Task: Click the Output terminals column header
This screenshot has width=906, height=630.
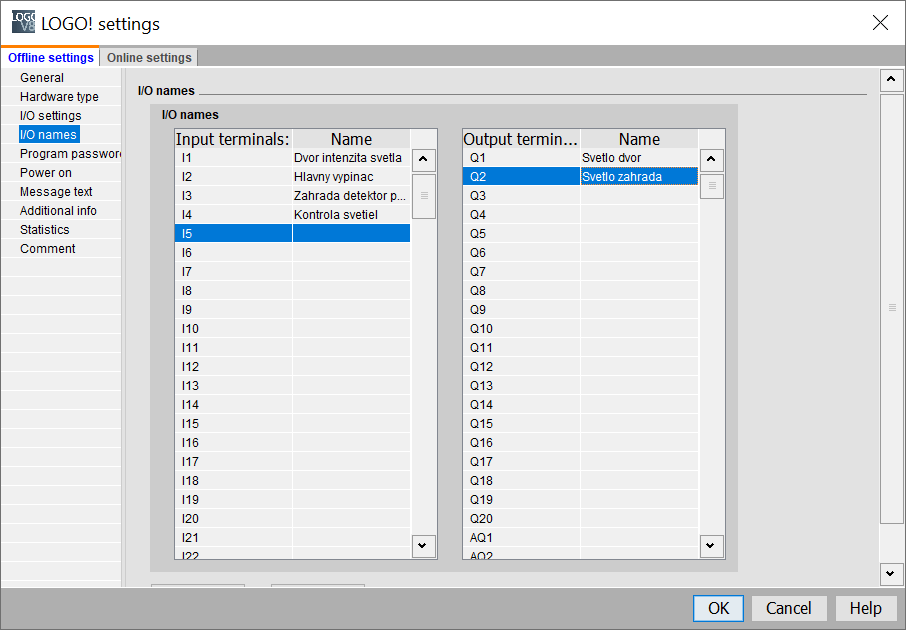Action: [521, 140]
